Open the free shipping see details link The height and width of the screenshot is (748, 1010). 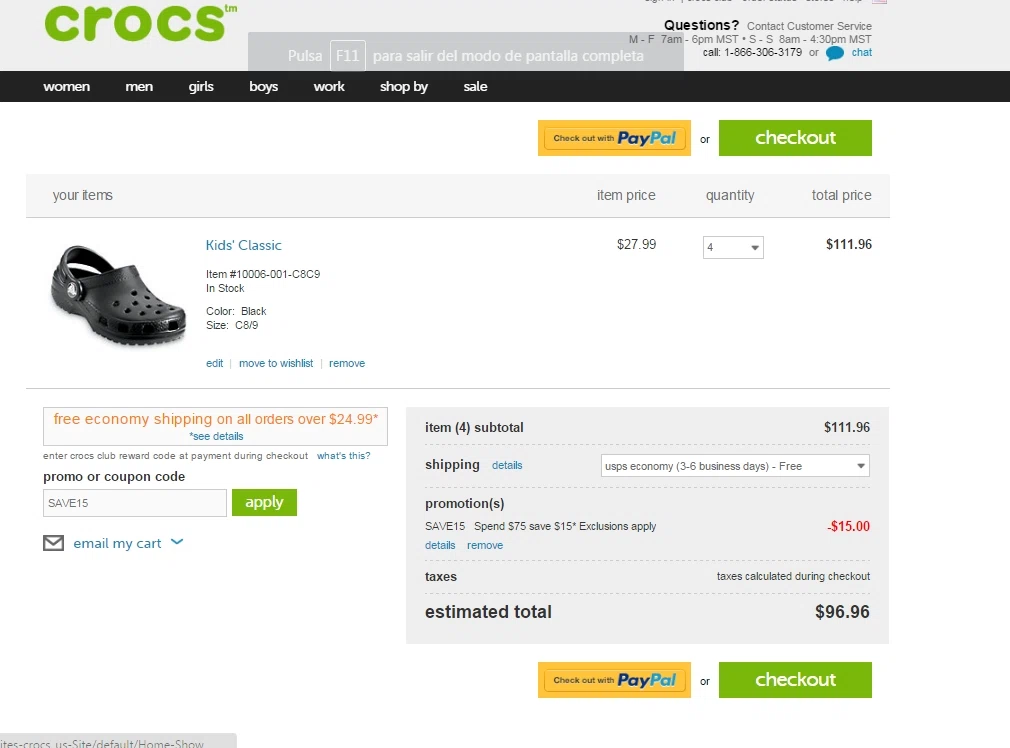[216, 436]
